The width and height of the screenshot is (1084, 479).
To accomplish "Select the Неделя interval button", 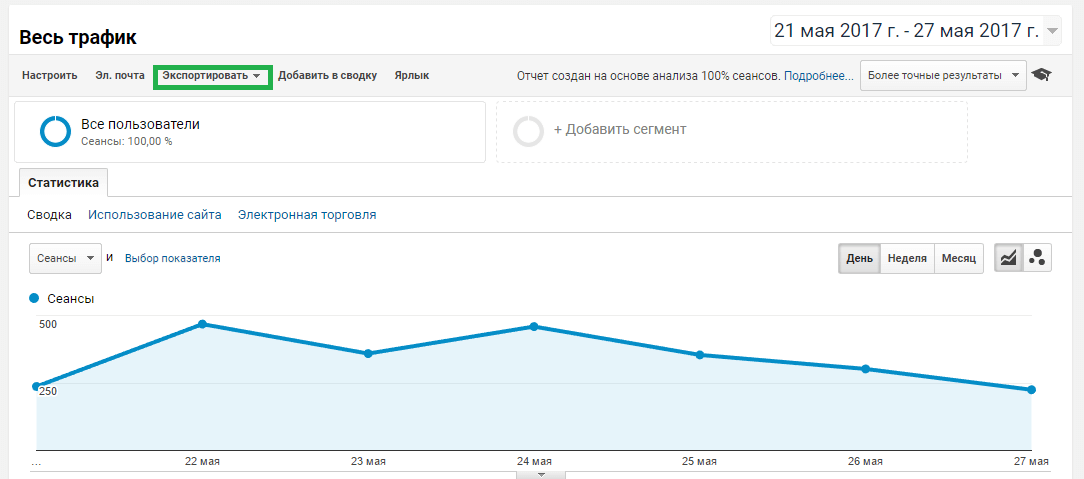I will click(906, 258).
